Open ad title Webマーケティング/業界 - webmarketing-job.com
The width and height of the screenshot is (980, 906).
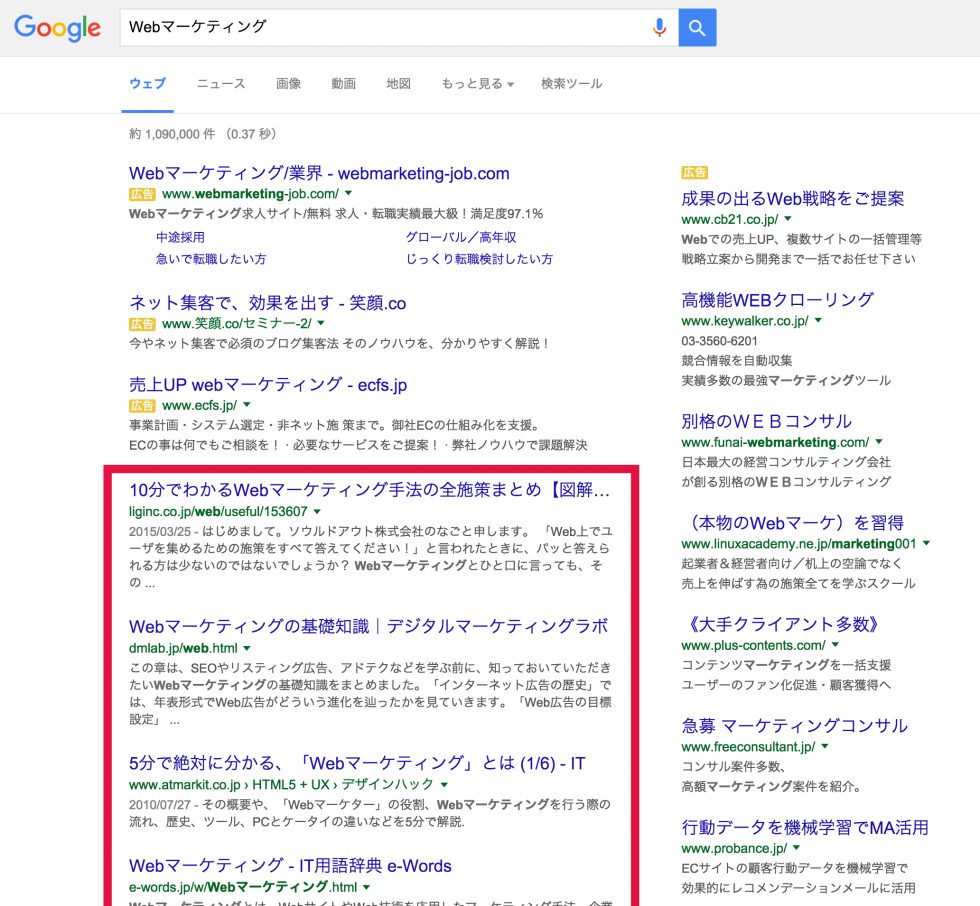click(319, 173)
